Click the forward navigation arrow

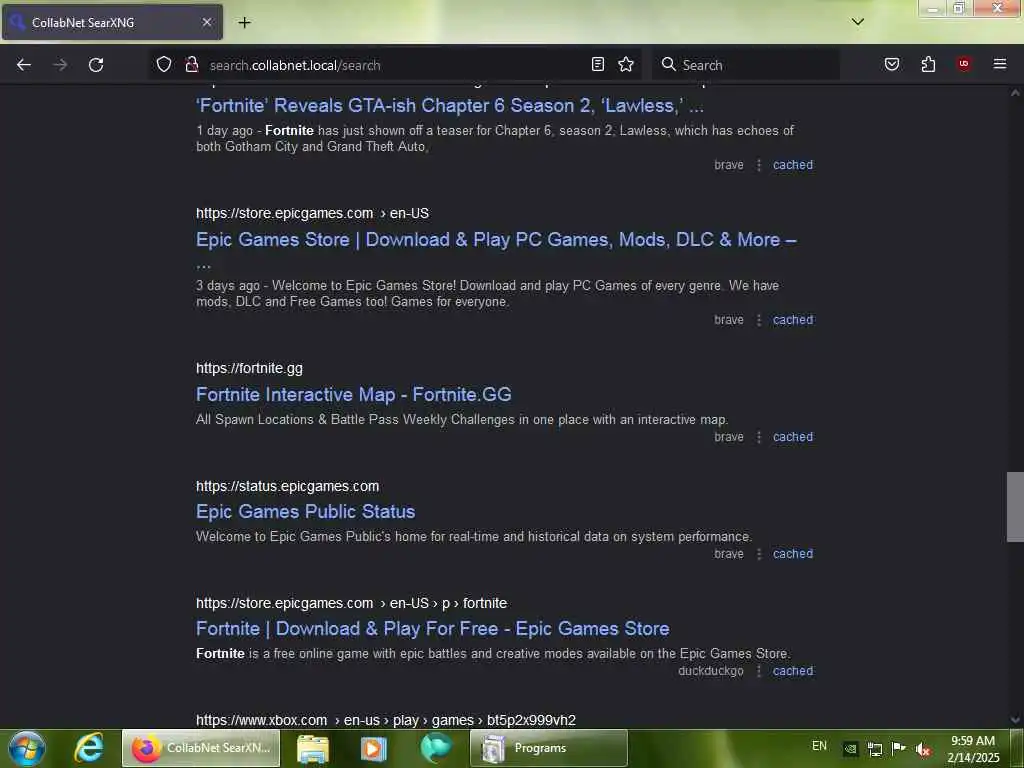coord(60,65)
